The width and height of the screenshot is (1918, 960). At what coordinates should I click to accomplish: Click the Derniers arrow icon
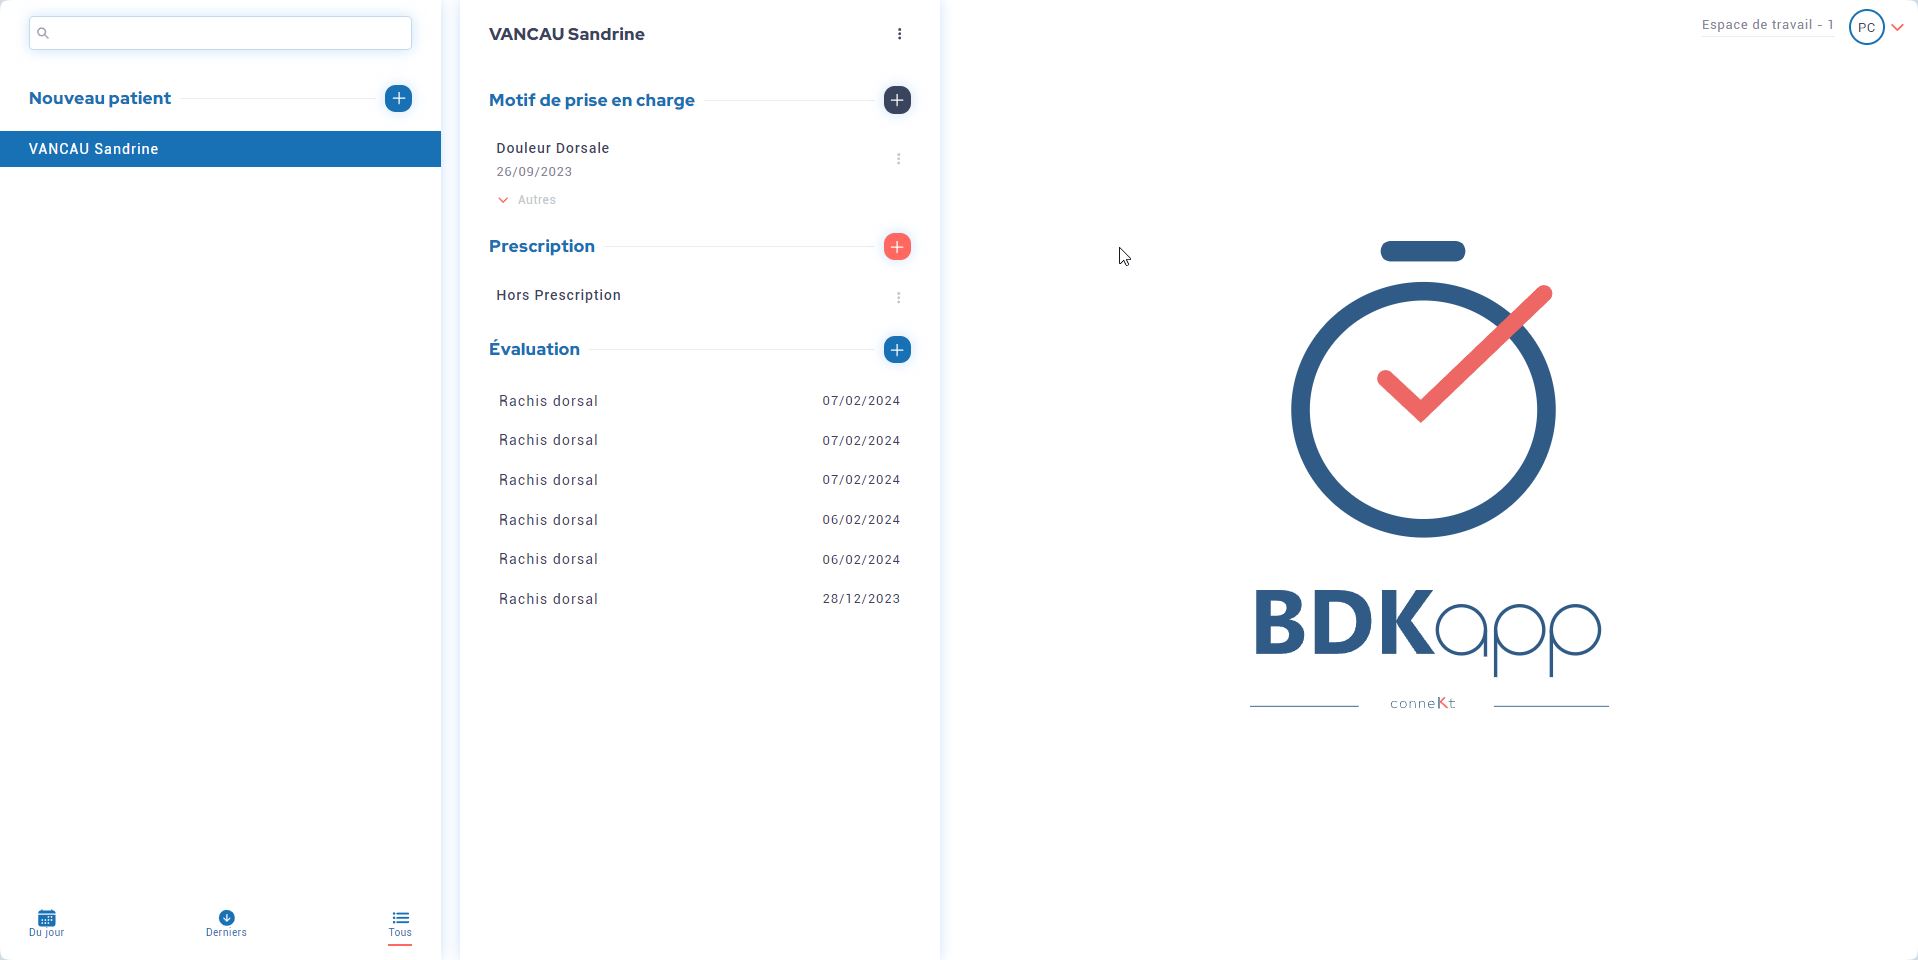[x=226, y=917]
